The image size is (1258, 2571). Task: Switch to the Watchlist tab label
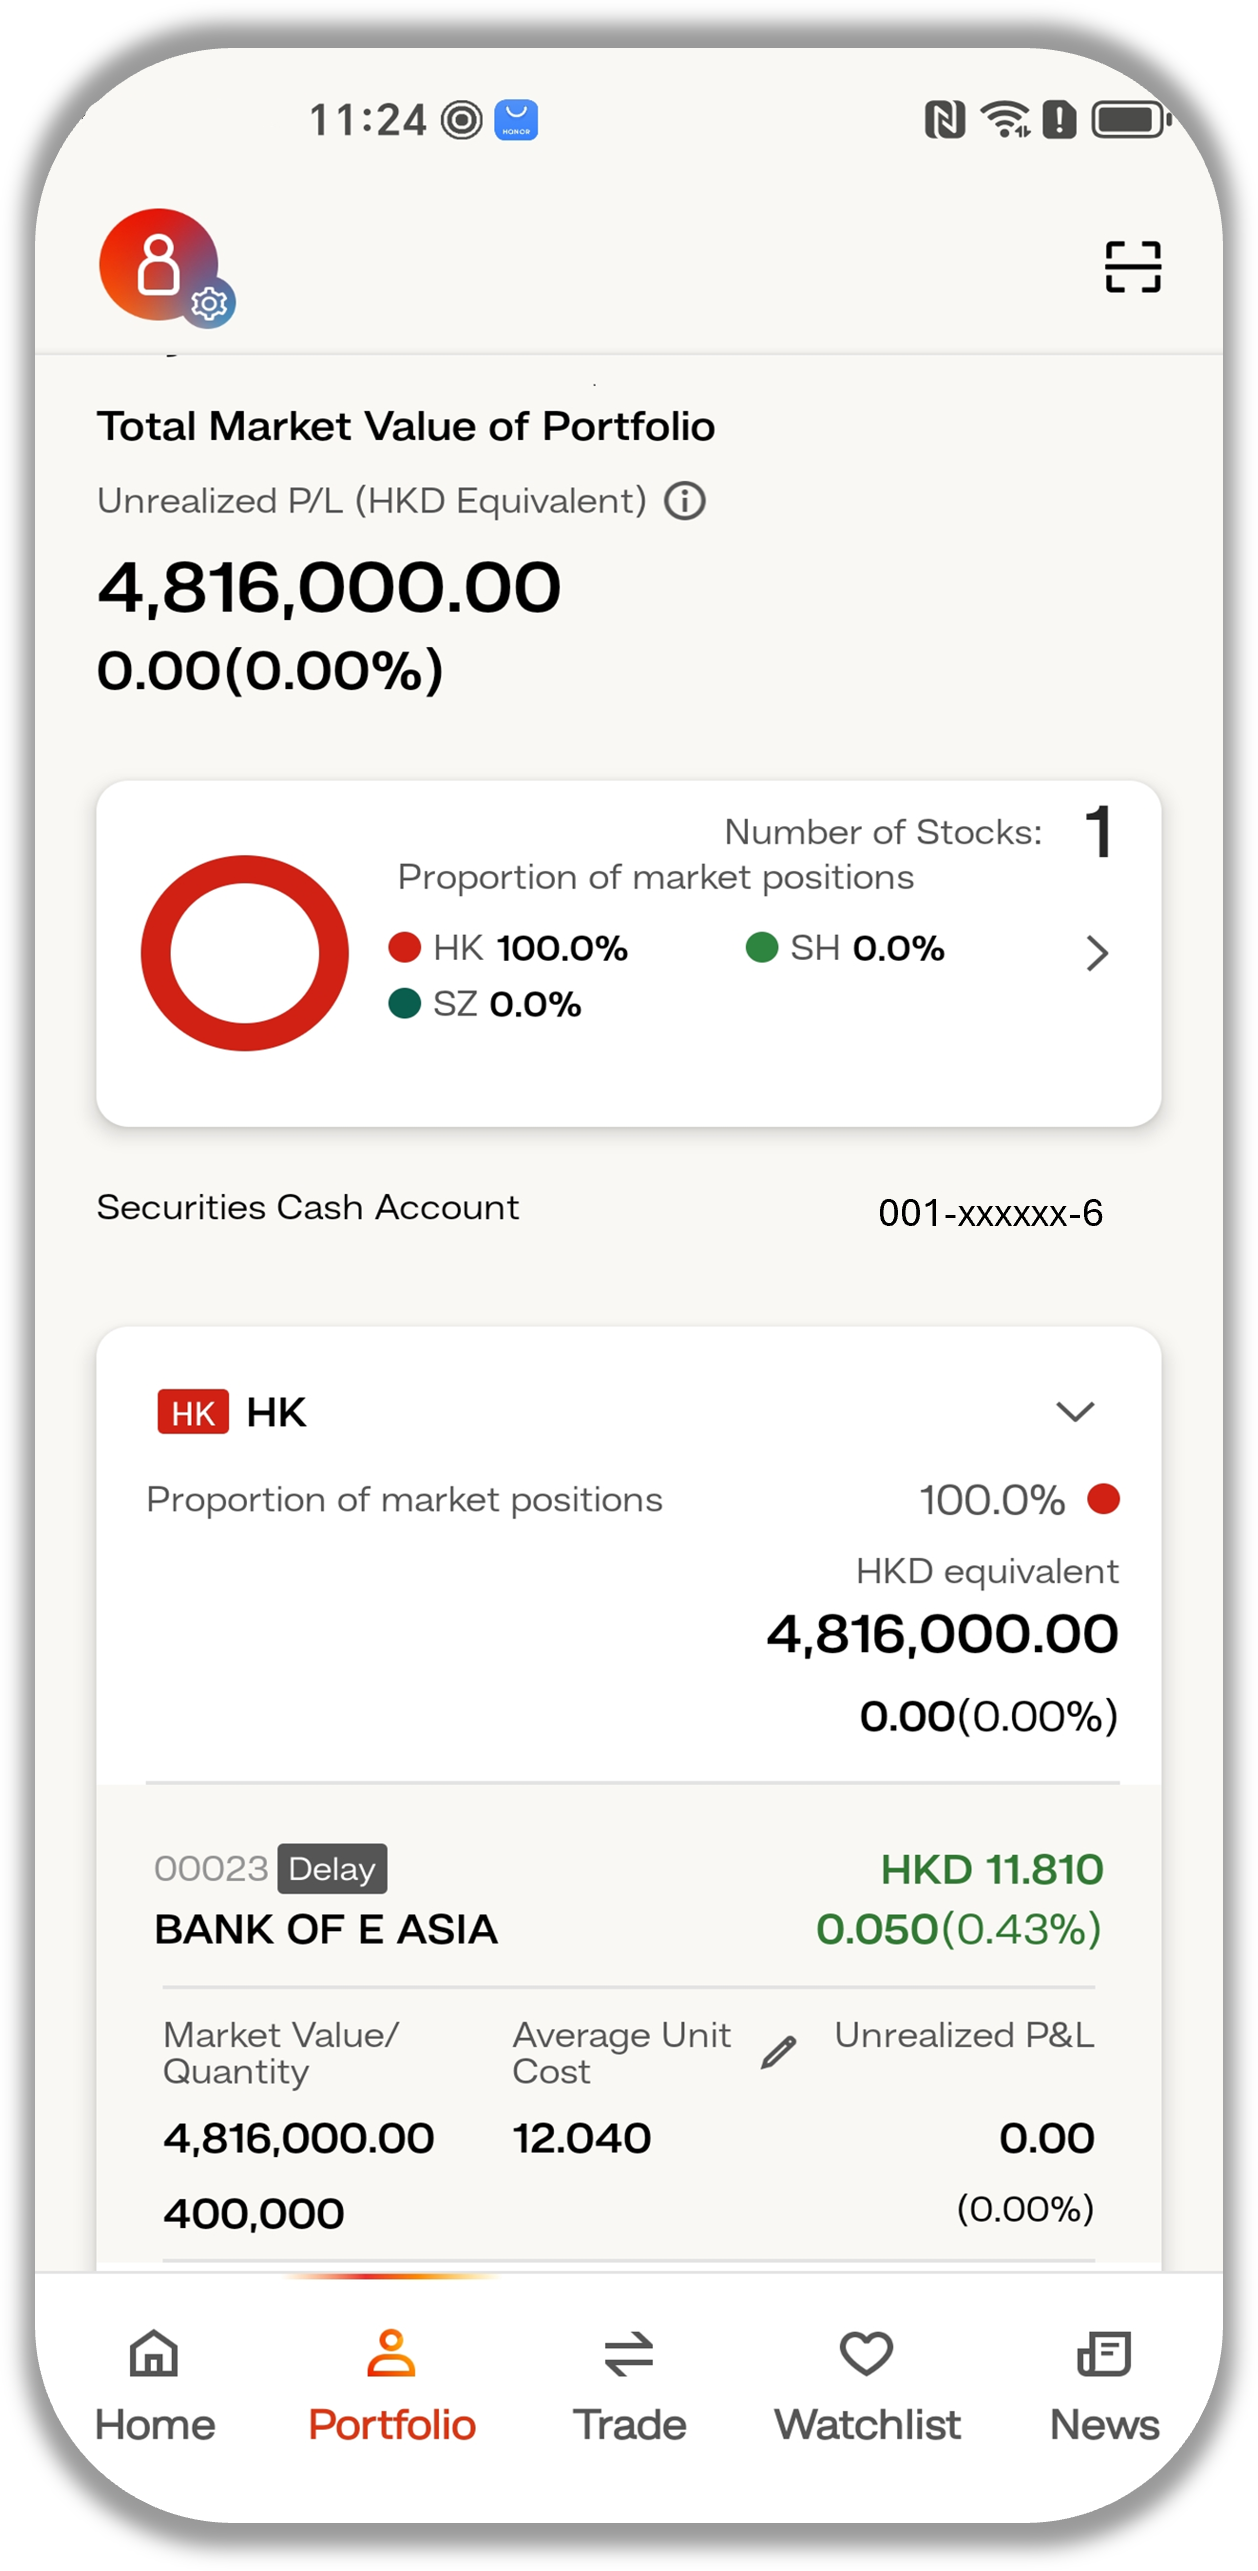tap(867, 2424)
